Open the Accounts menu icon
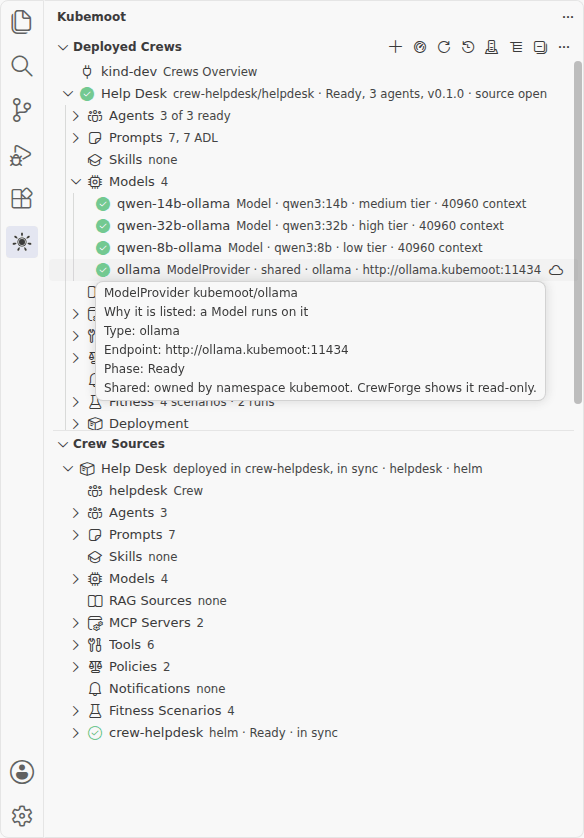Screen dimensions: 584x838 click(22, 772)
